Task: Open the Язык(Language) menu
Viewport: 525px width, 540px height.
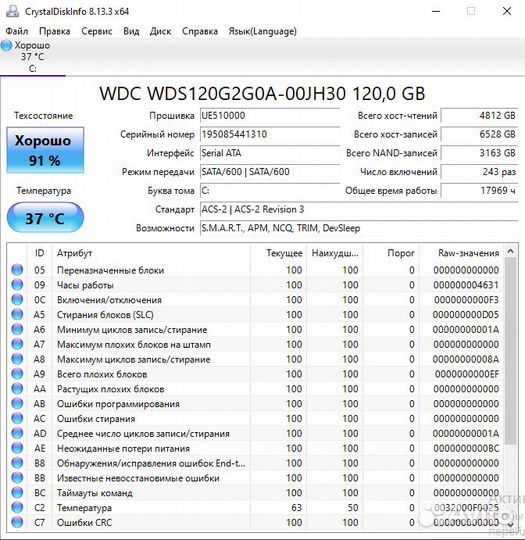Action: pyautogui.click(x=262, y=31)
